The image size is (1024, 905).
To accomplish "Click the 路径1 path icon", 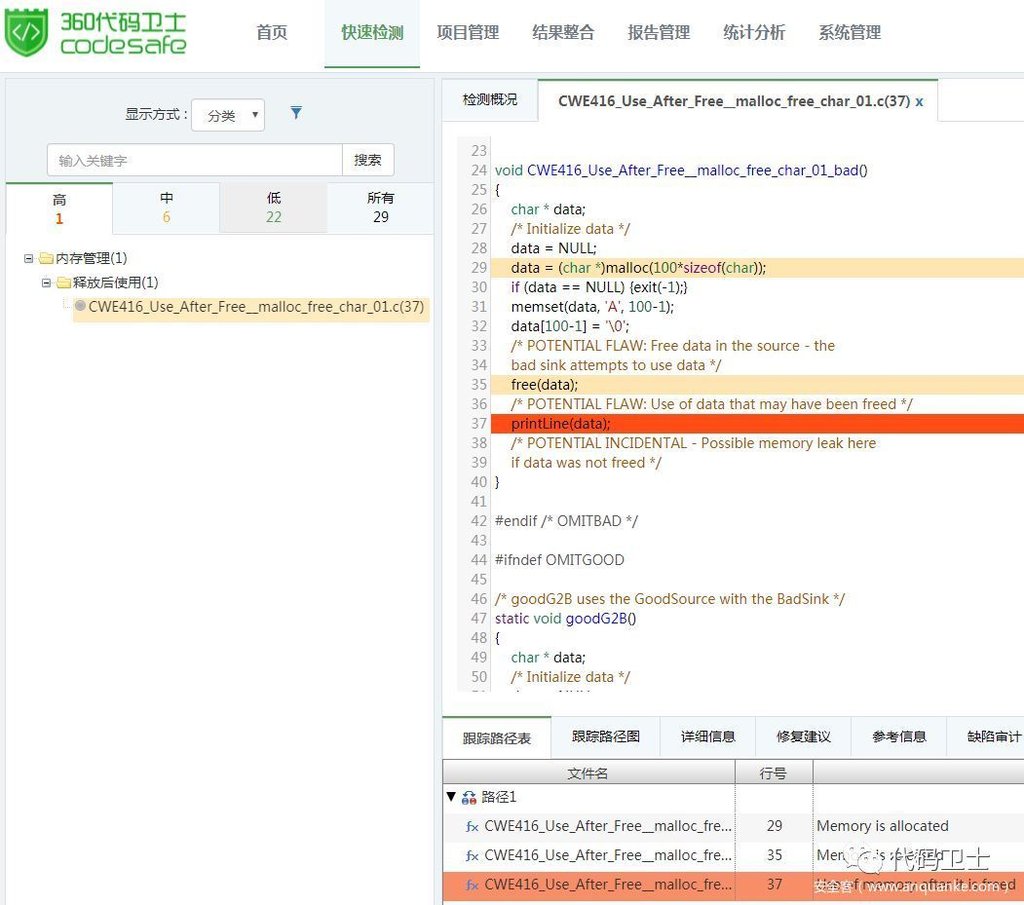I will [x=469, y=798].
